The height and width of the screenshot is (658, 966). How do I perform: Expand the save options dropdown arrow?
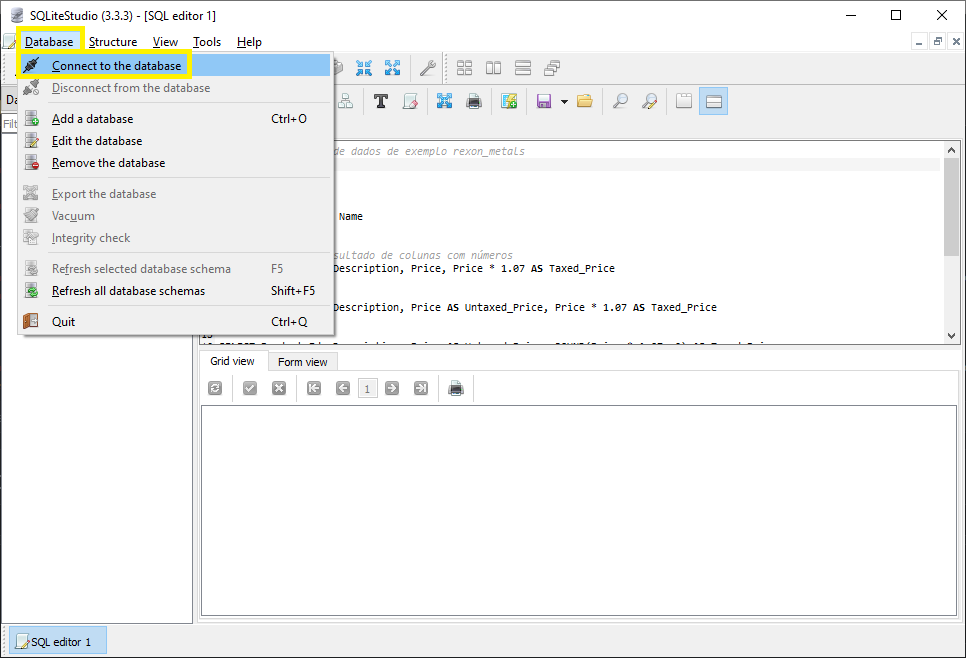pyautogui.click(x=564, y=102)
